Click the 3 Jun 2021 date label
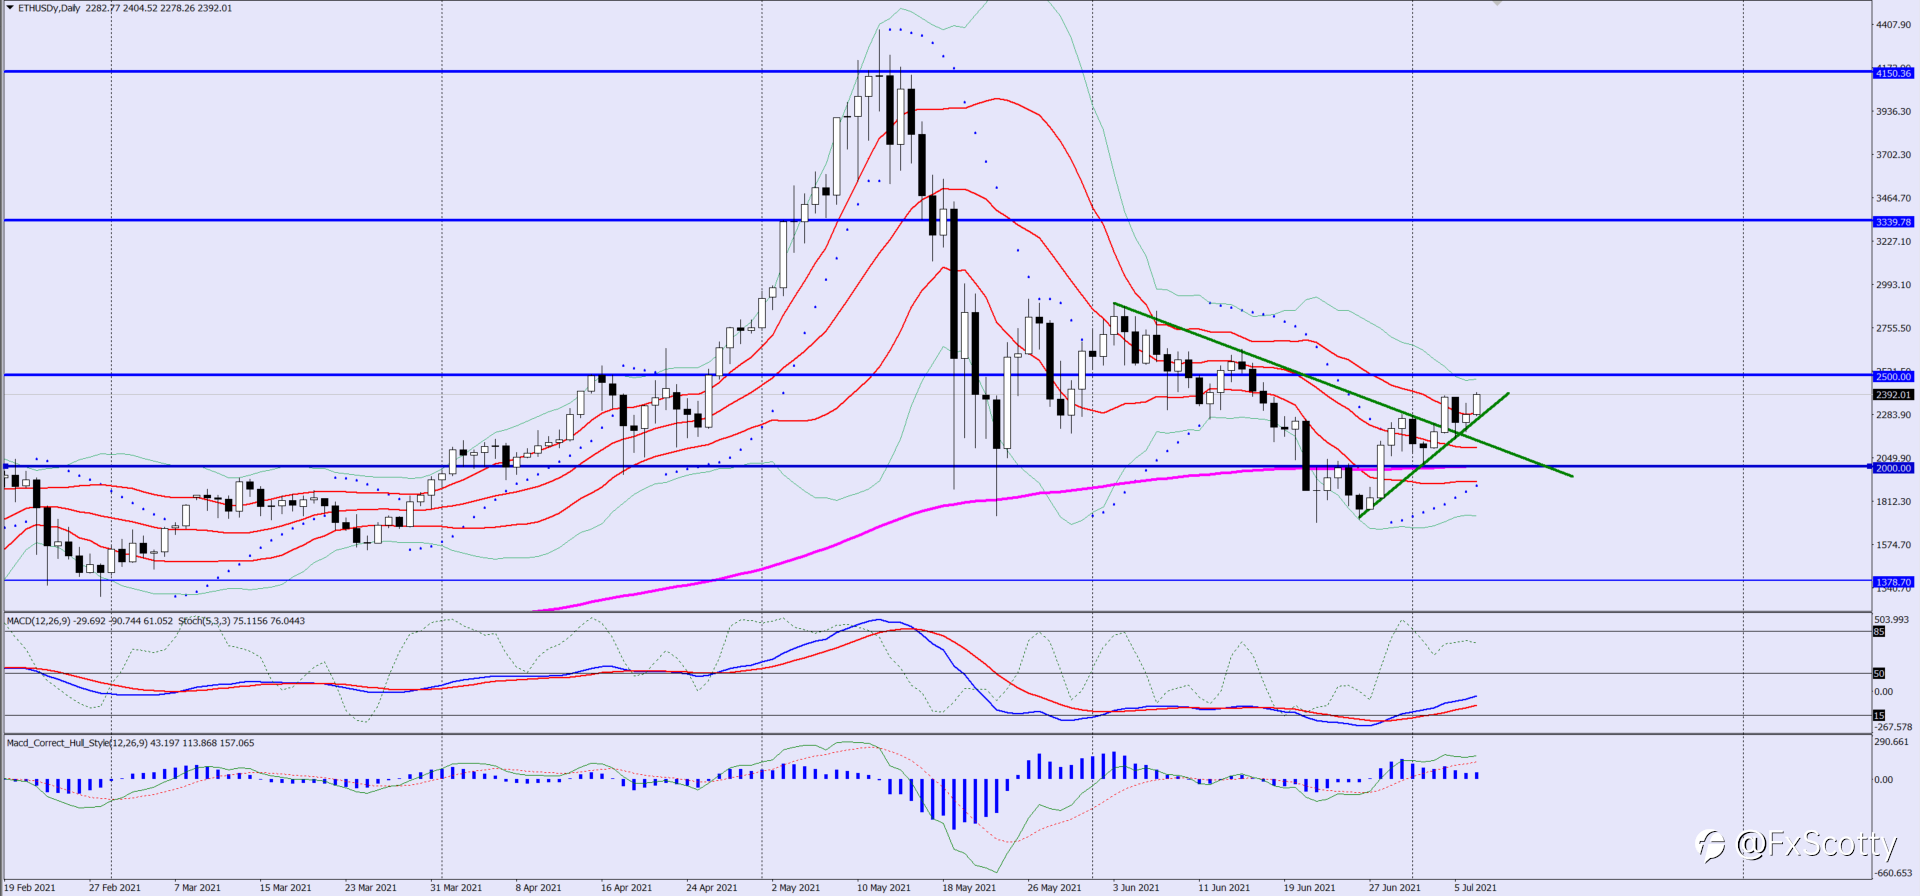 tap(1137, 888)
